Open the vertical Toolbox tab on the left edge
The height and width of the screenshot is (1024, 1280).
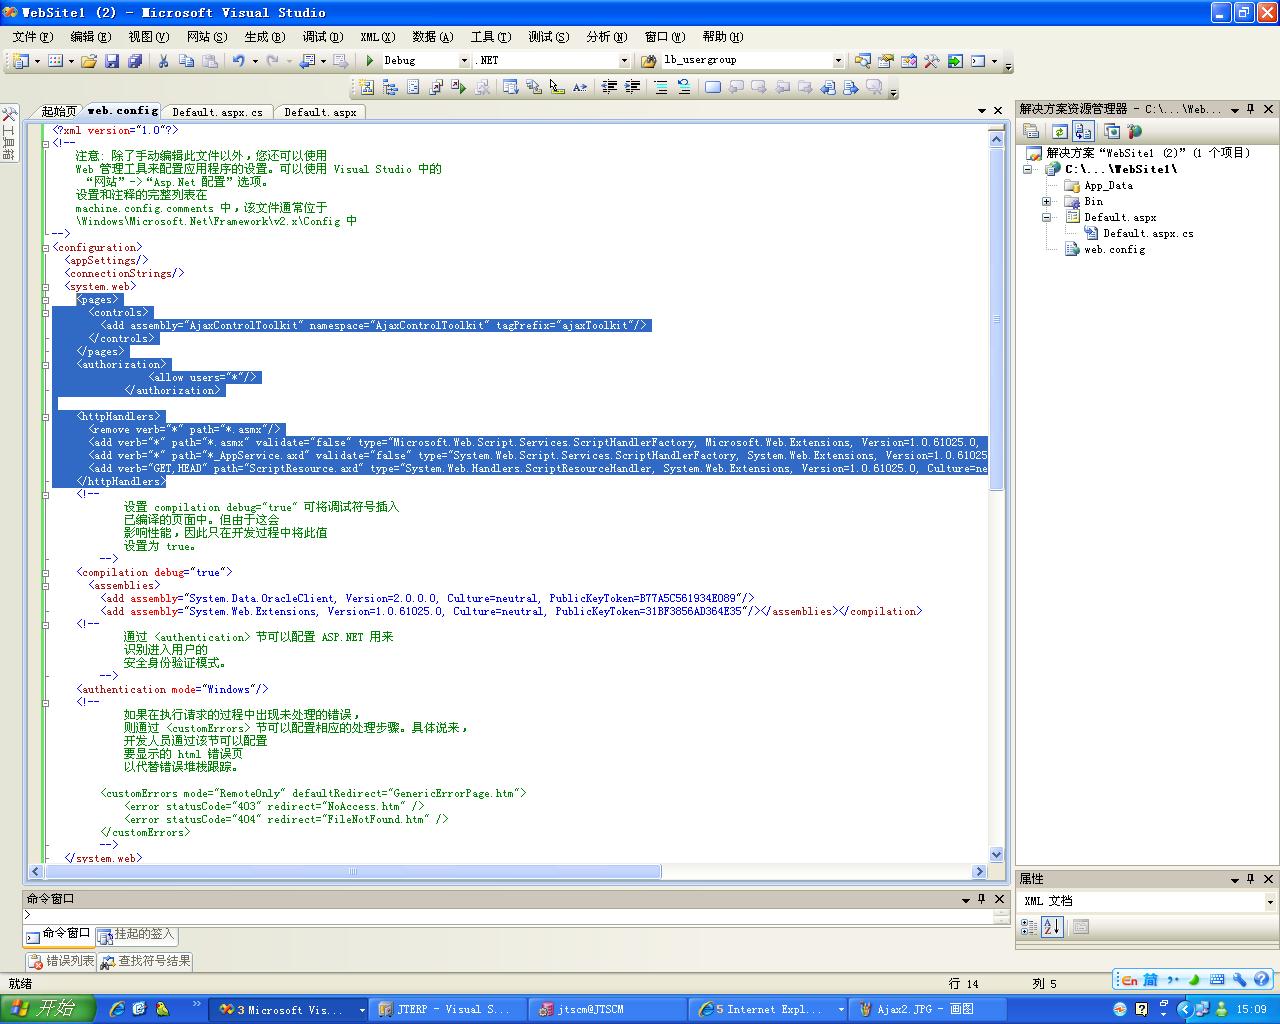tap(9, 133)
